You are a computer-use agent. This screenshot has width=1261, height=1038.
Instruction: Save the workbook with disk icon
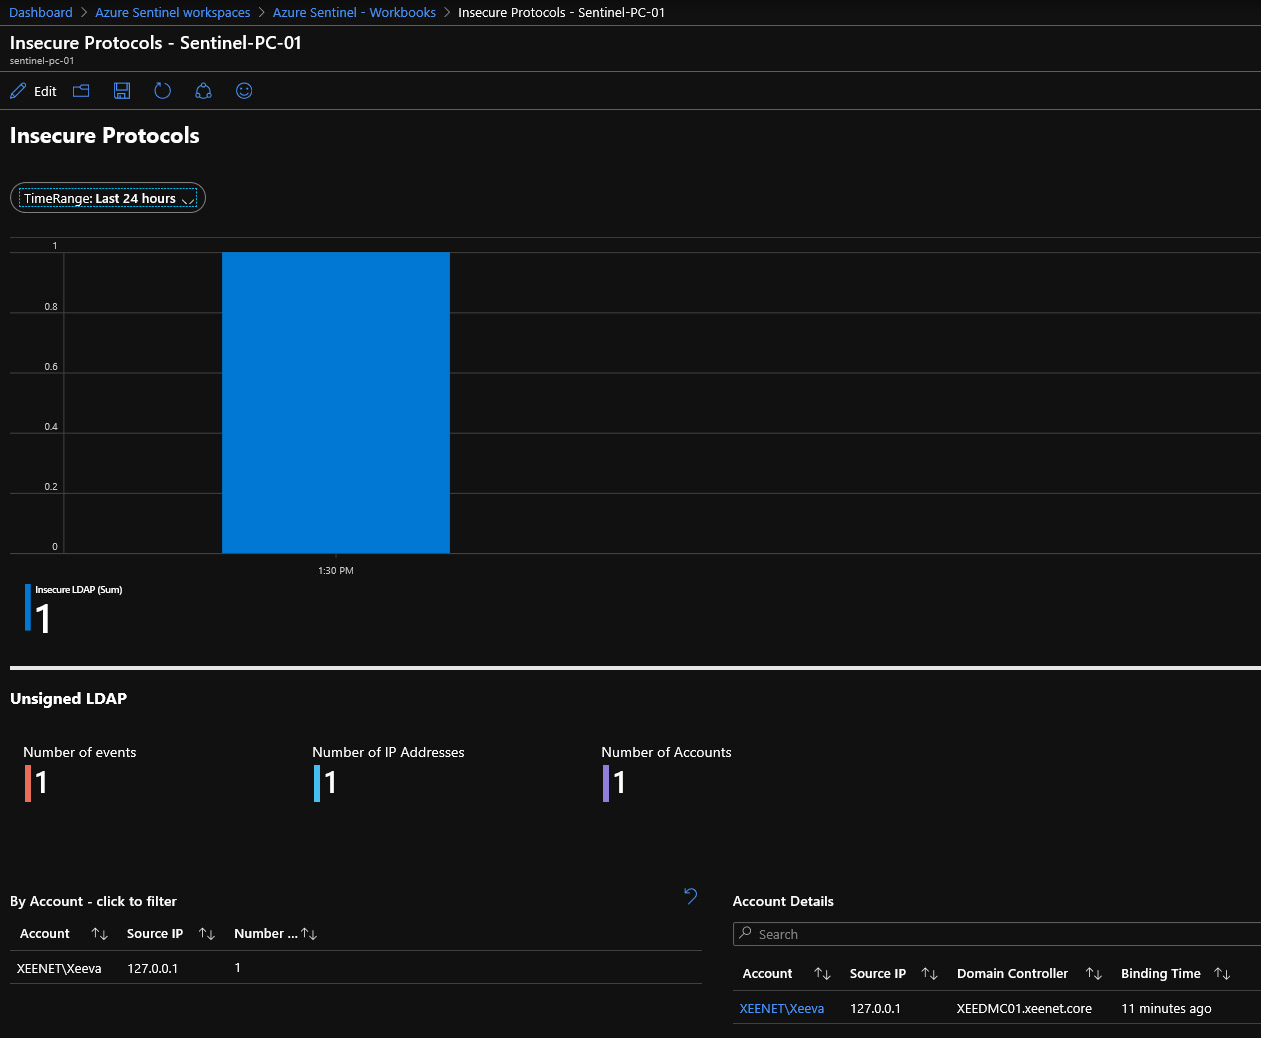[122, 91]
